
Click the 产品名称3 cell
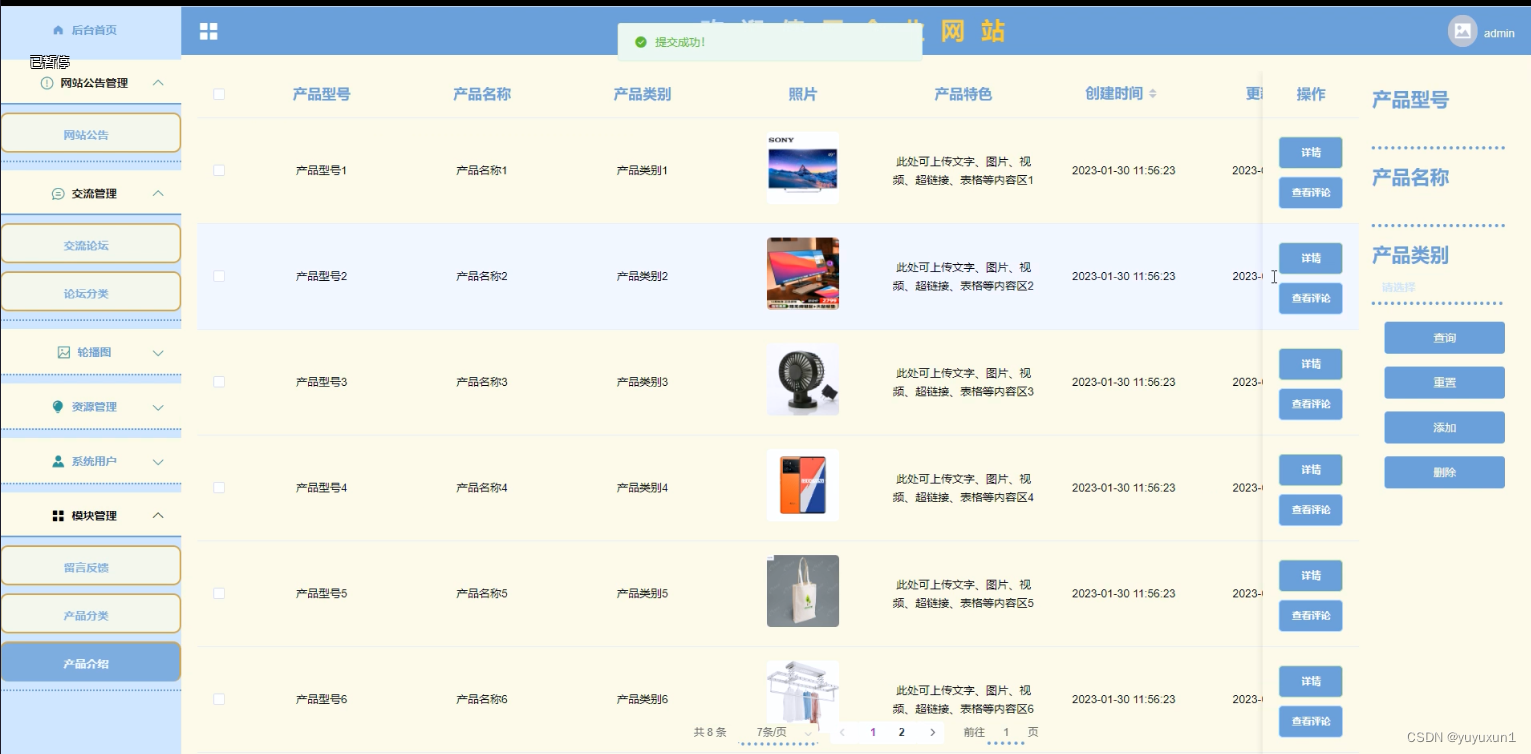[482, 382]
